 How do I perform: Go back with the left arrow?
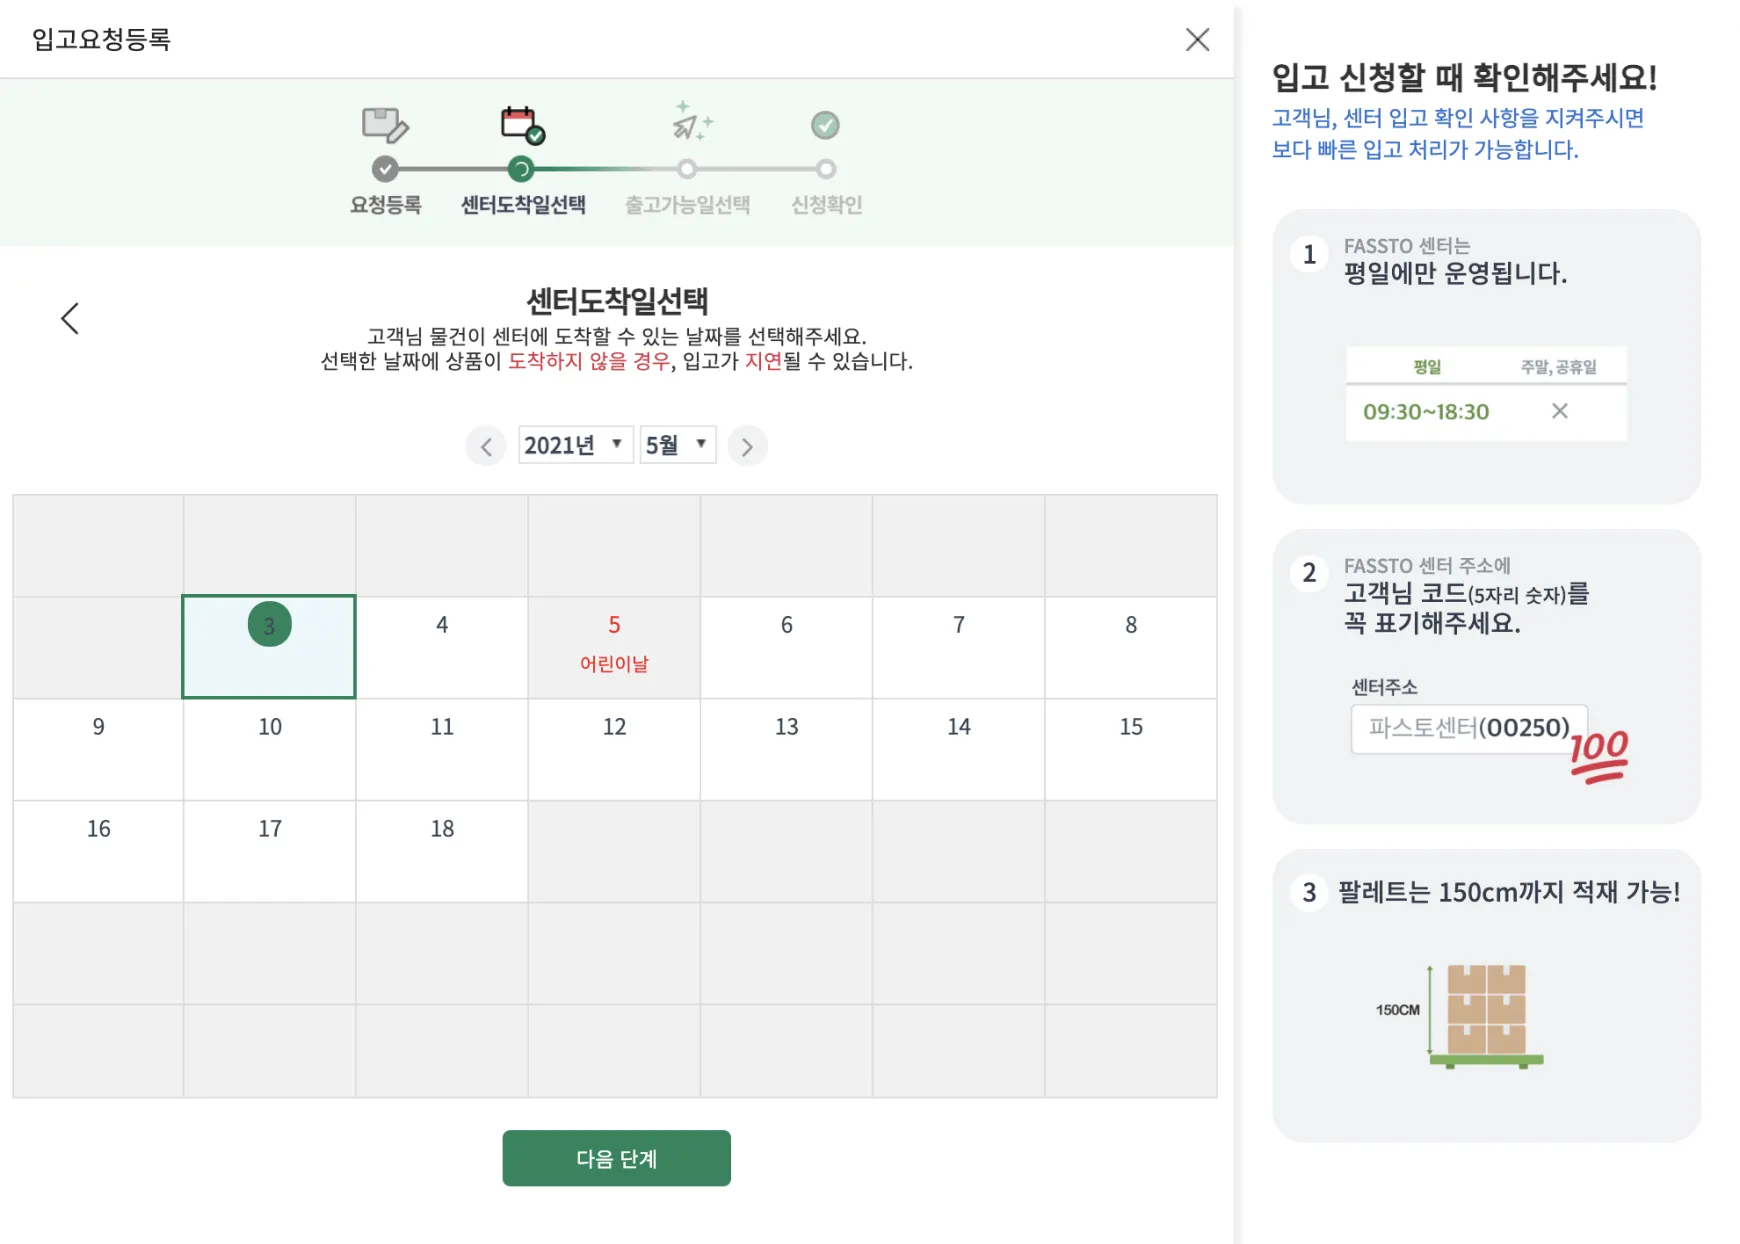tap(70, 319)
